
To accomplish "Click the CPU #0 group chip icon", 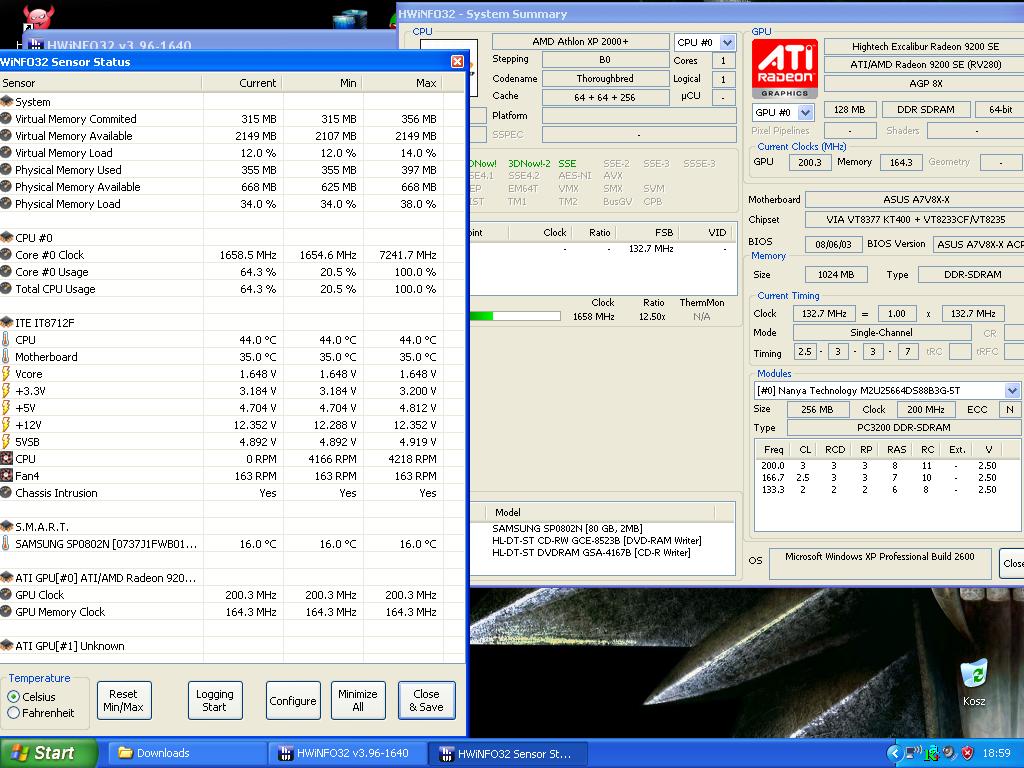I will pyautogui.click(x=7, y=237).
